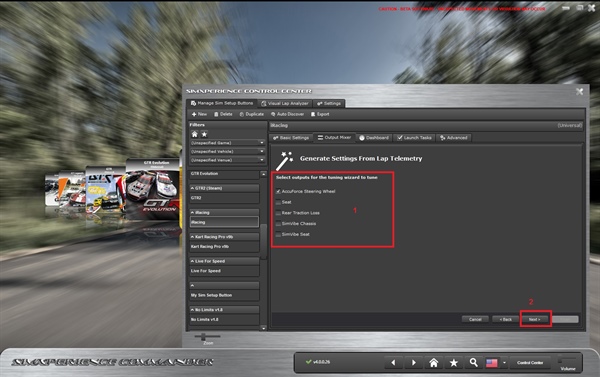This screenshot has height=377, width=600.
Task: Adjust the Zoom slider
Action: 203,336
